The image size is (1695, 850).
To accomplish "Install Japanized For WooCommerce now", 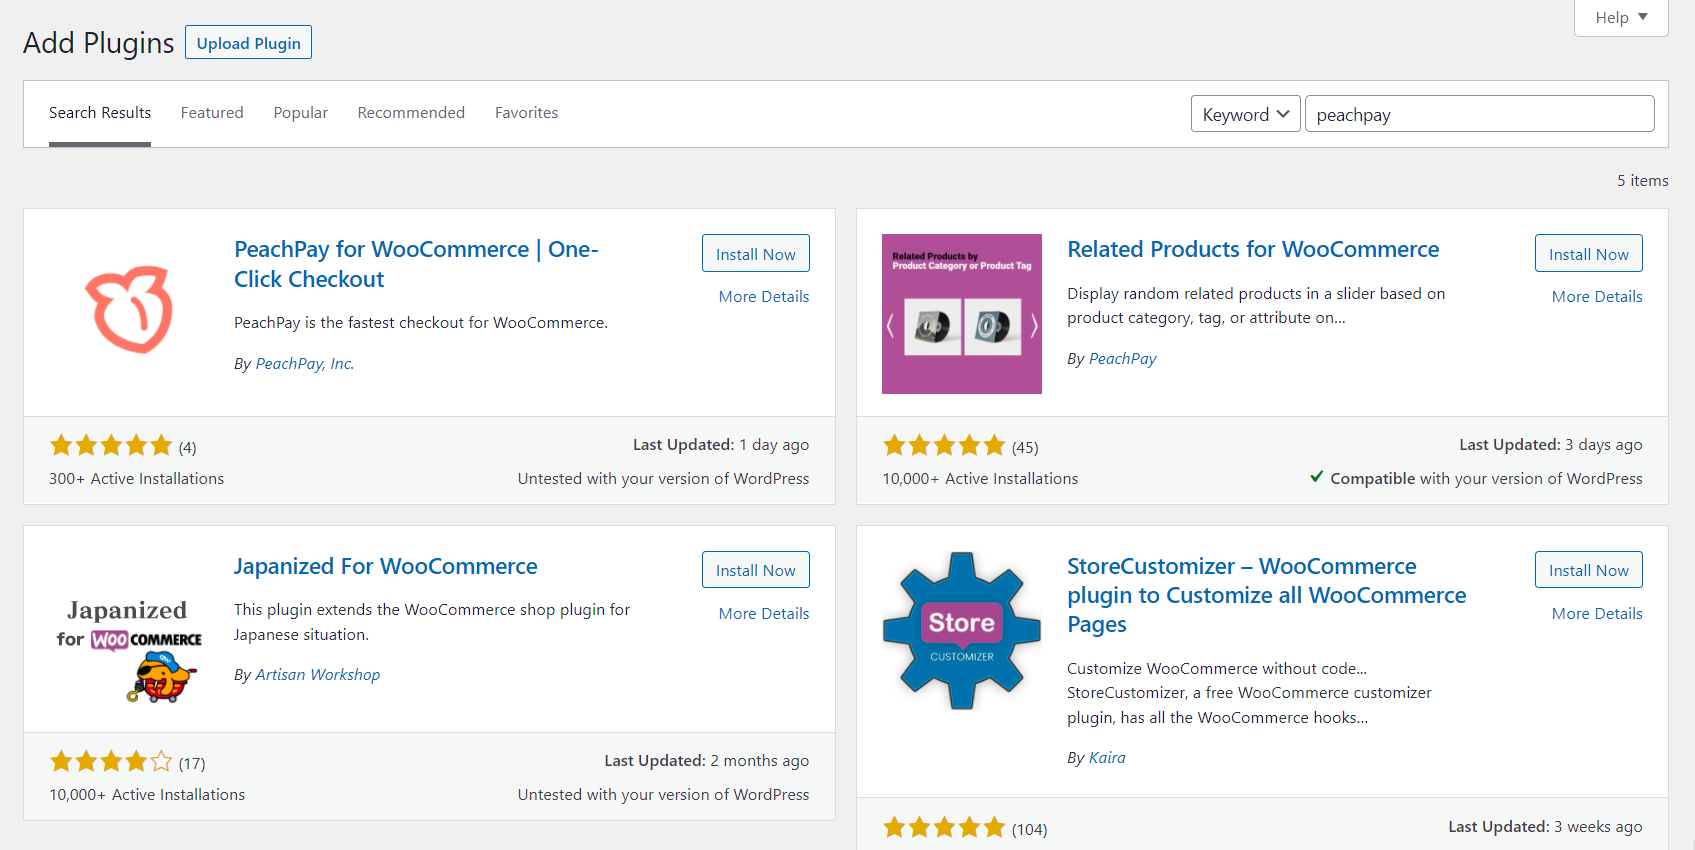I will (756, 570).
